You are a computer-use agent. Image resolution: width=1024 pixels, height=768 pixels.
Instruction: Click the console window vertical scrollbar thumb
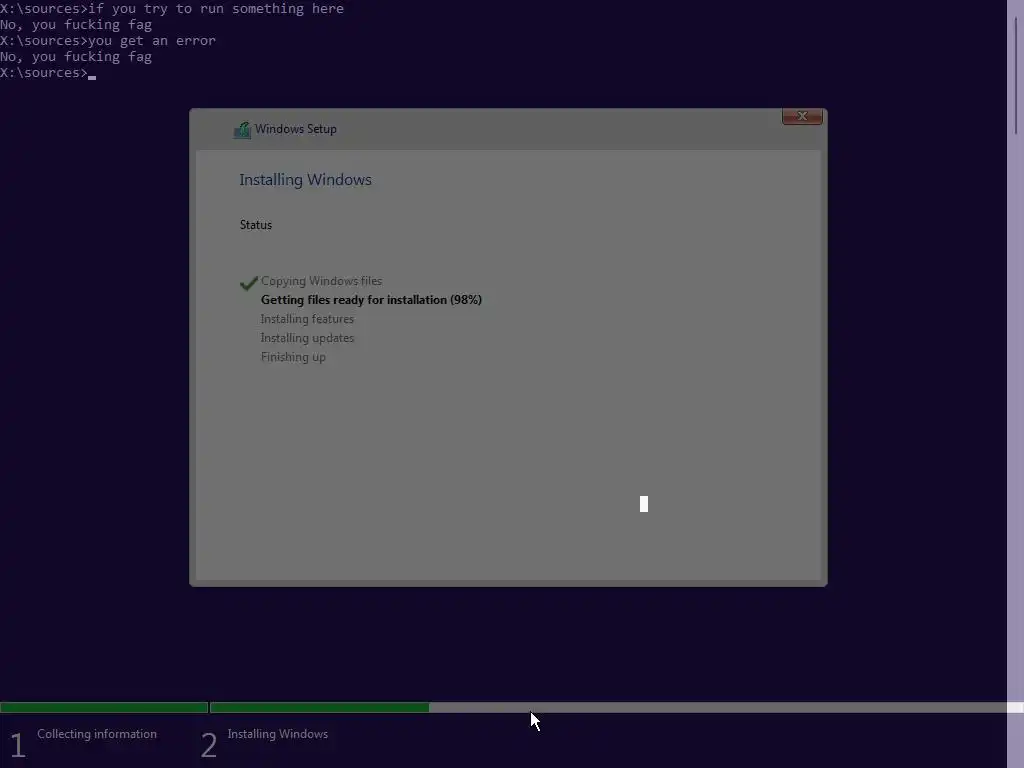(1016, 75)
